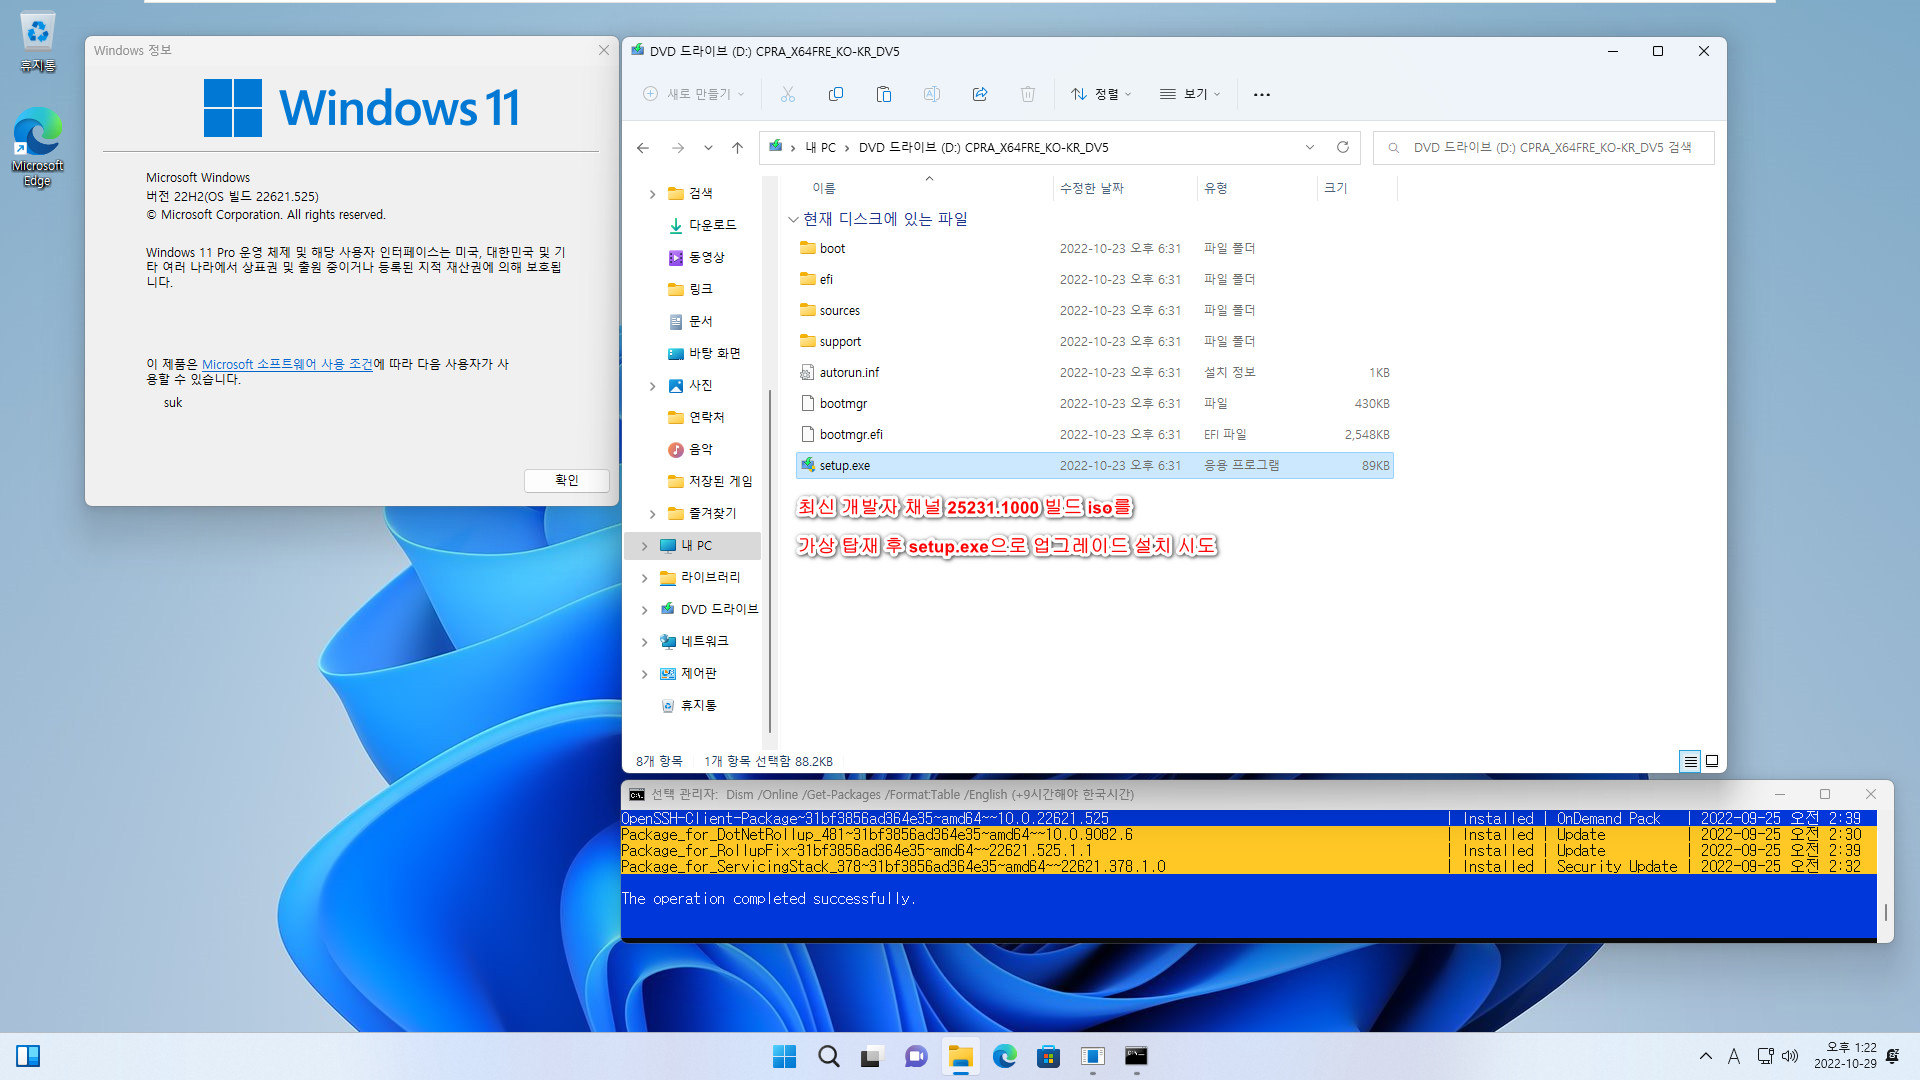This screenshot has width=1920, height=1080.
Task: Expand the 검색 folder in the tree
Action: point(652,194)
